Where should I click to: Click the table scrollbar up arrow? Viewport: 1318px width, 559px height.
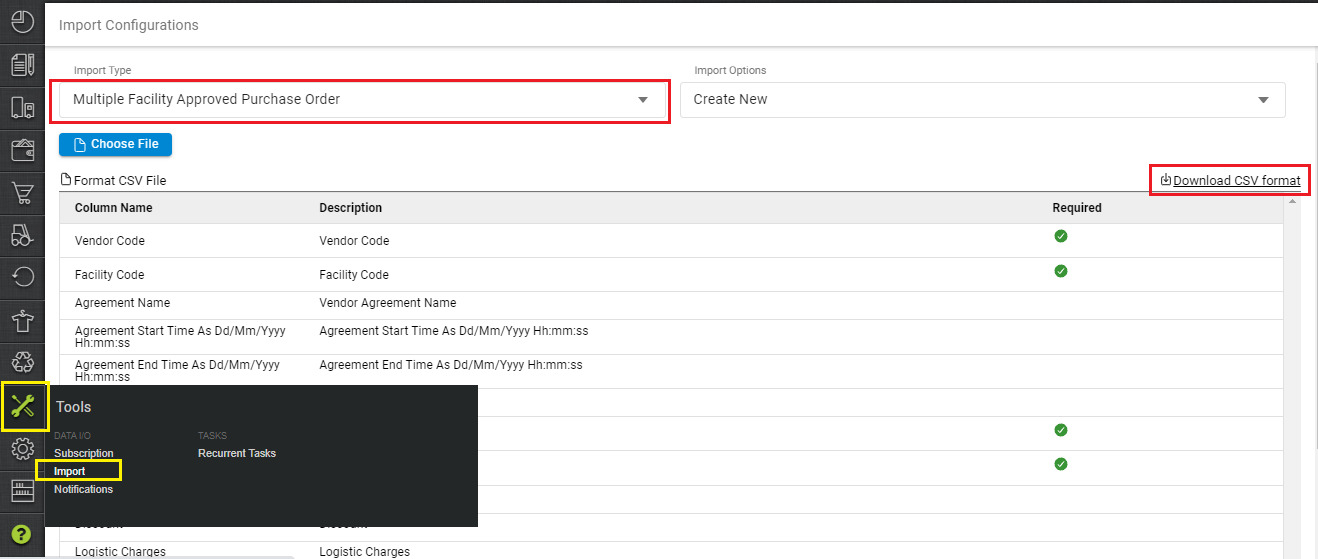[1292, 202]
